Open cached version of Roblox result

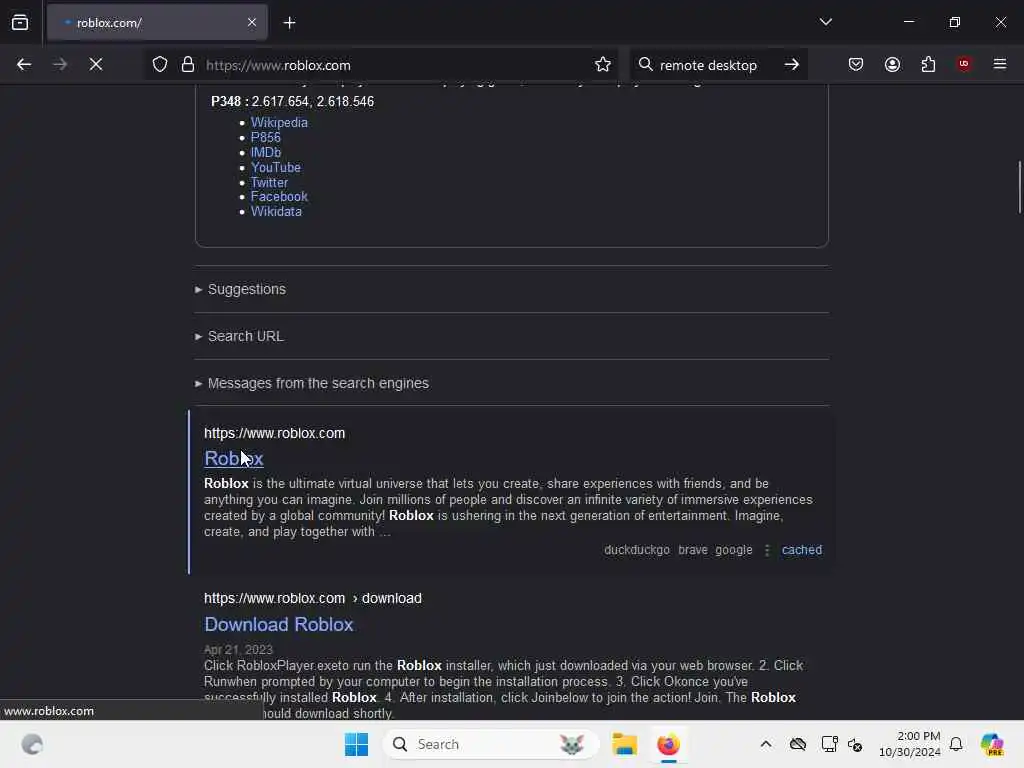pyautogui.click(x=802, y=550)
